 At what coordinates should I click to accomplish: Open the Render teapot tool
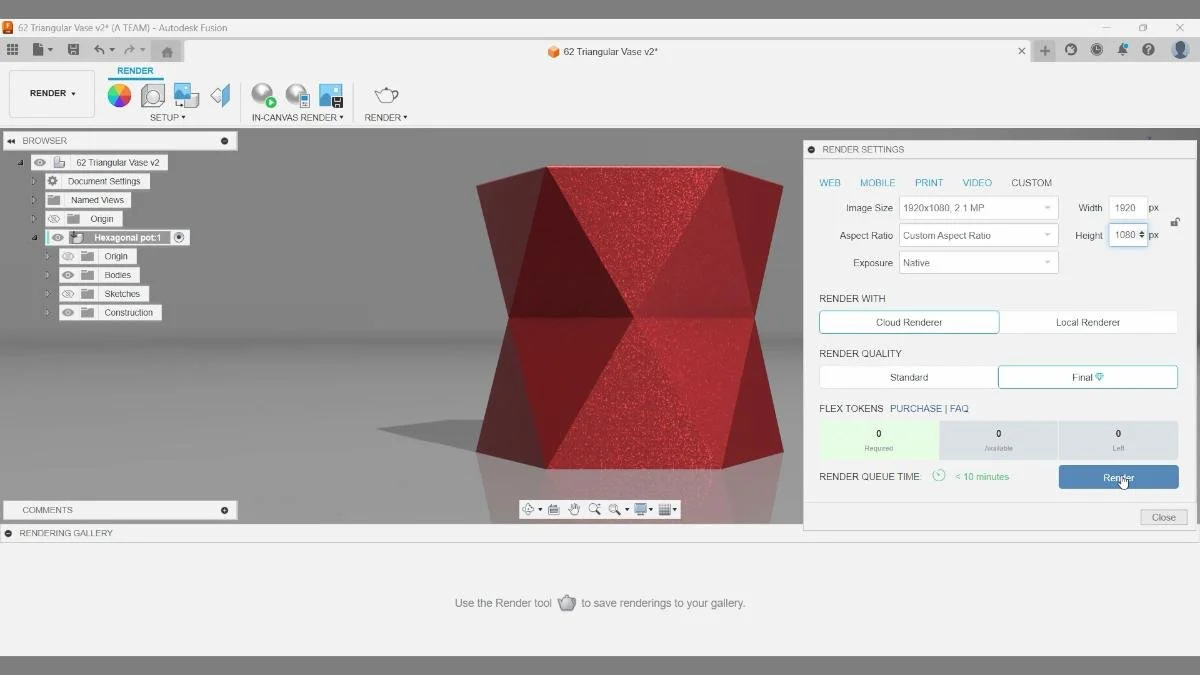pyautogui.click(x=383, y=95)
